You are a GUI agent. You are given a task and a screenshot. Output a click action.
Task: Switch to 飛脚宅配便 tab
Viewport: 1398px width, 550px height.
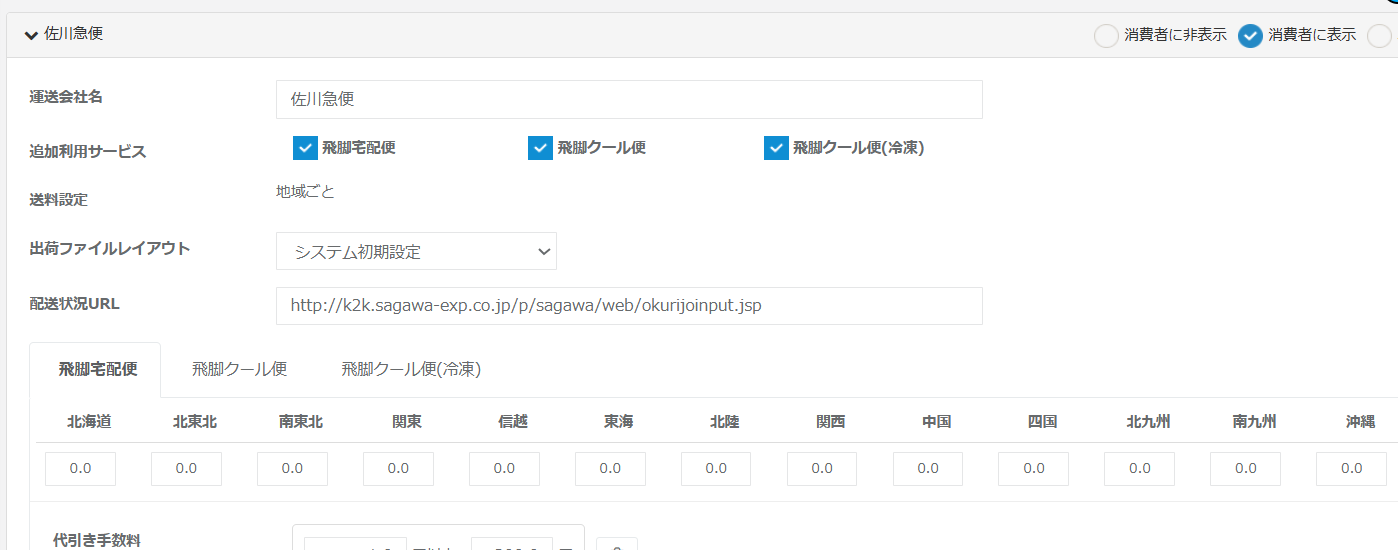point(97,369)
